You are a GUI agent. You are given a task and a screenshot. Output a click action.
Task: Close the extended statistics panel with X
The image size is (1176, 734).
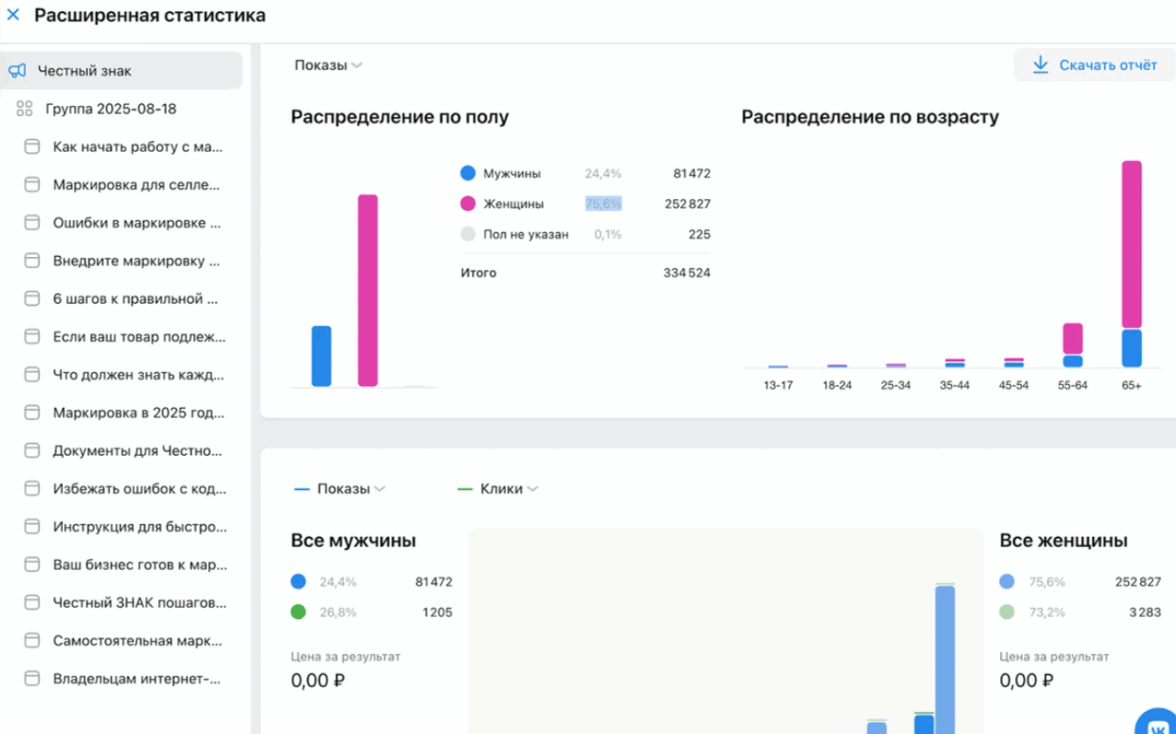pyautogui.click(x=13, y=15)
